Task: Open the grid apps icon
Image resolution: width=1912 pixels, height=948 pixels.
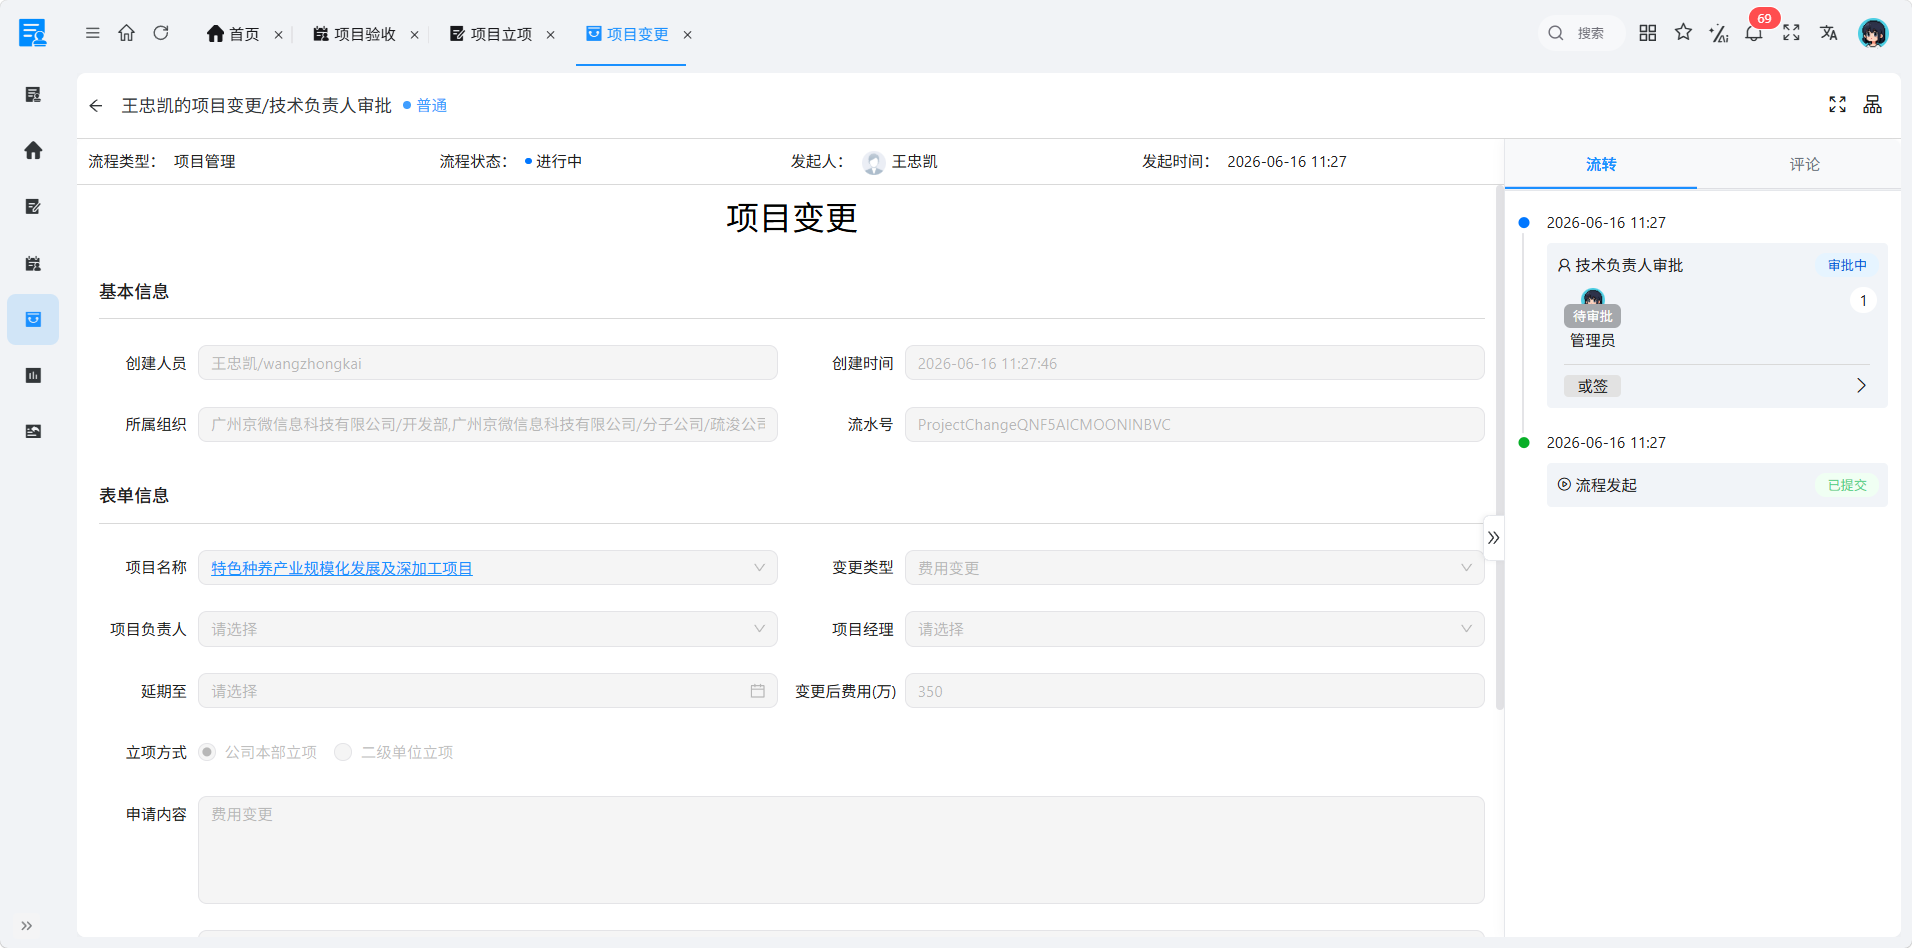Action: point(1648,33)
